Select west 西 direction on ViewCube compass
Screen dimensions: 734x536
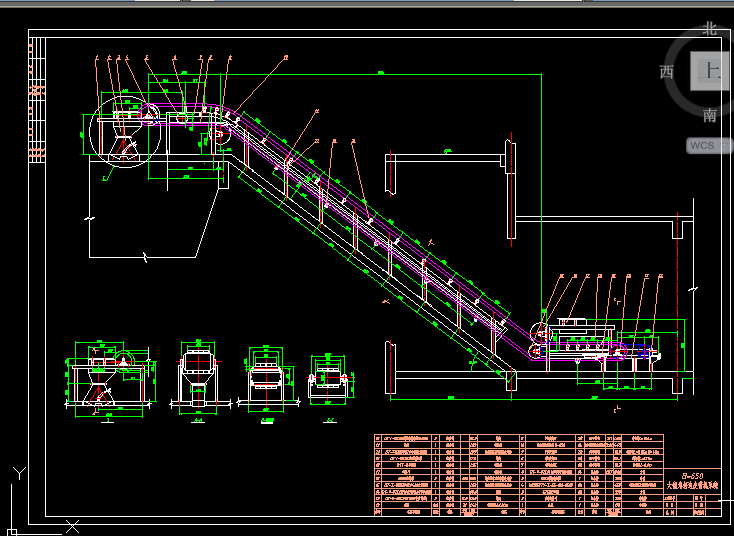[667, 72]
